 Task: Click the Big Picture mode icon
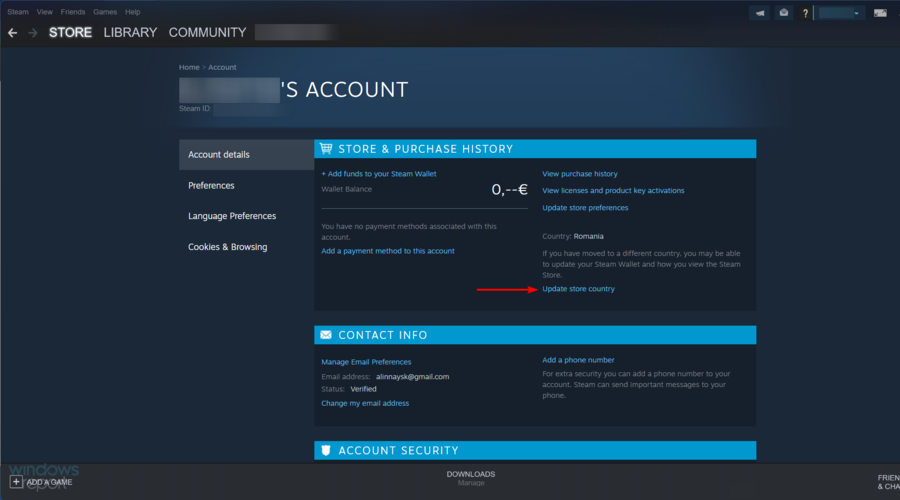880,13
